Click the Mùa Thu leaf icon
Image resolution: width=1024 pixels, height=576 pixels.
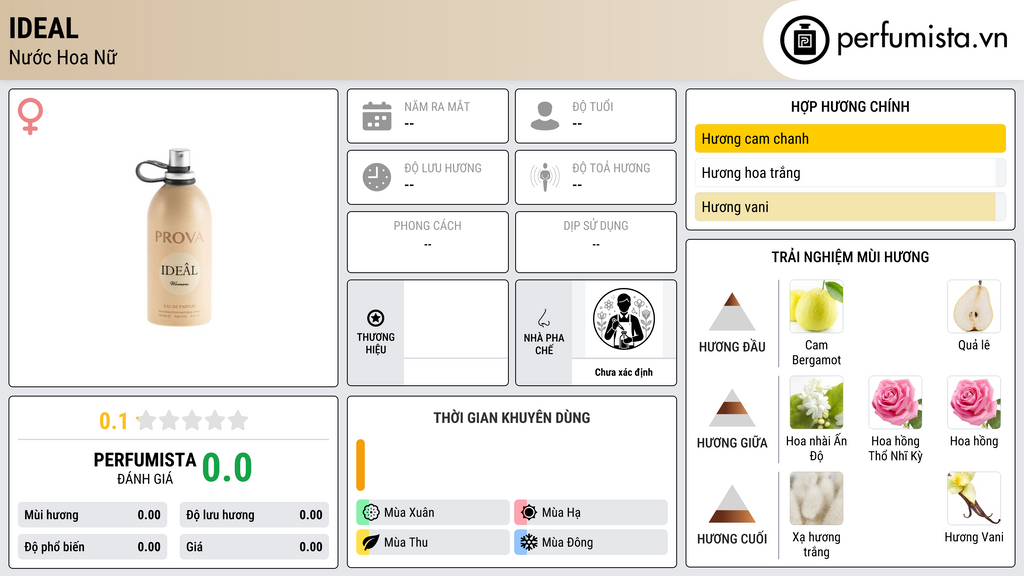371,542
